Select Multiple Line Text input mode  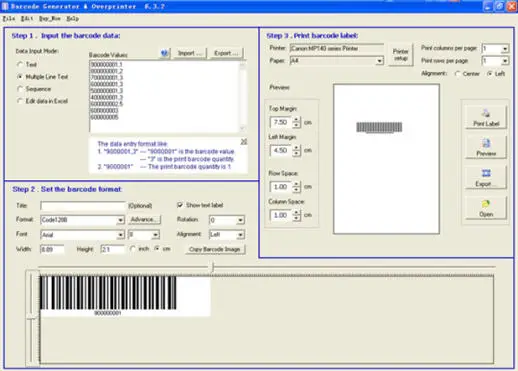coord(20,77)
